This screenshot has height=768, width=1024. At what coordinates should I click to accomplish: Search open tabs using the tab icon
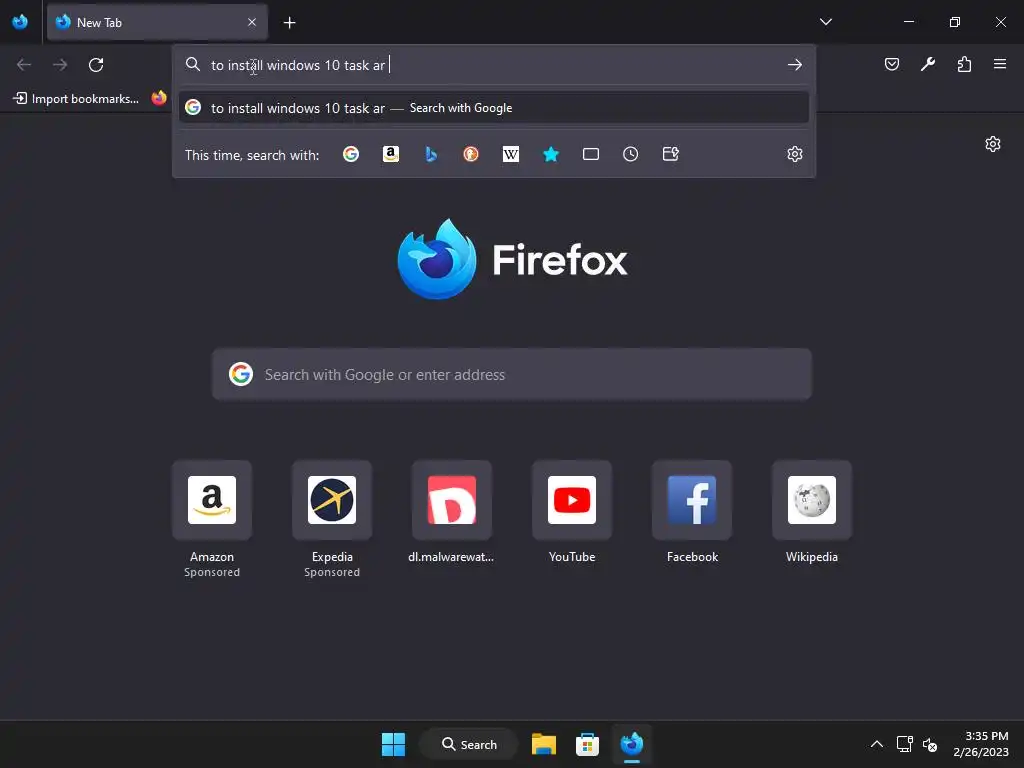coord(590,154)
